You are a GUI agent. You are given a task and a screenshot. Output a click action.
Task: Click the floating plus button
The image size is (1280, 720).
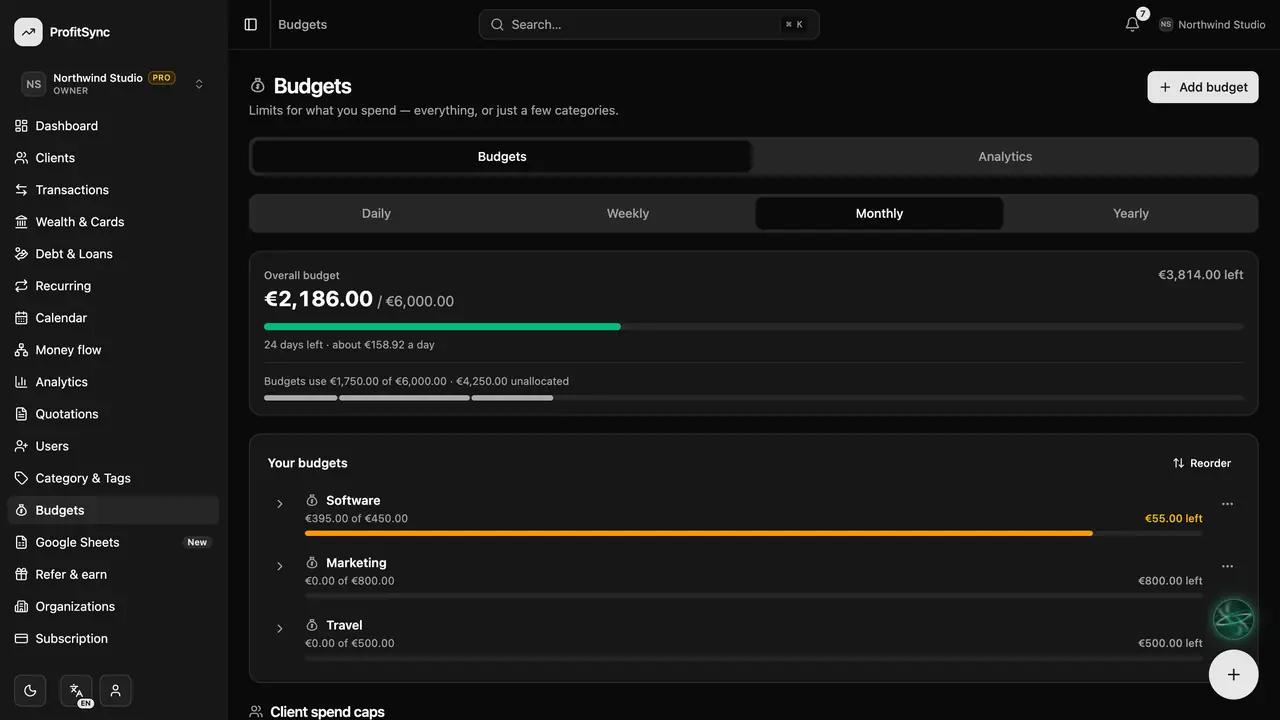(1233, 674)
